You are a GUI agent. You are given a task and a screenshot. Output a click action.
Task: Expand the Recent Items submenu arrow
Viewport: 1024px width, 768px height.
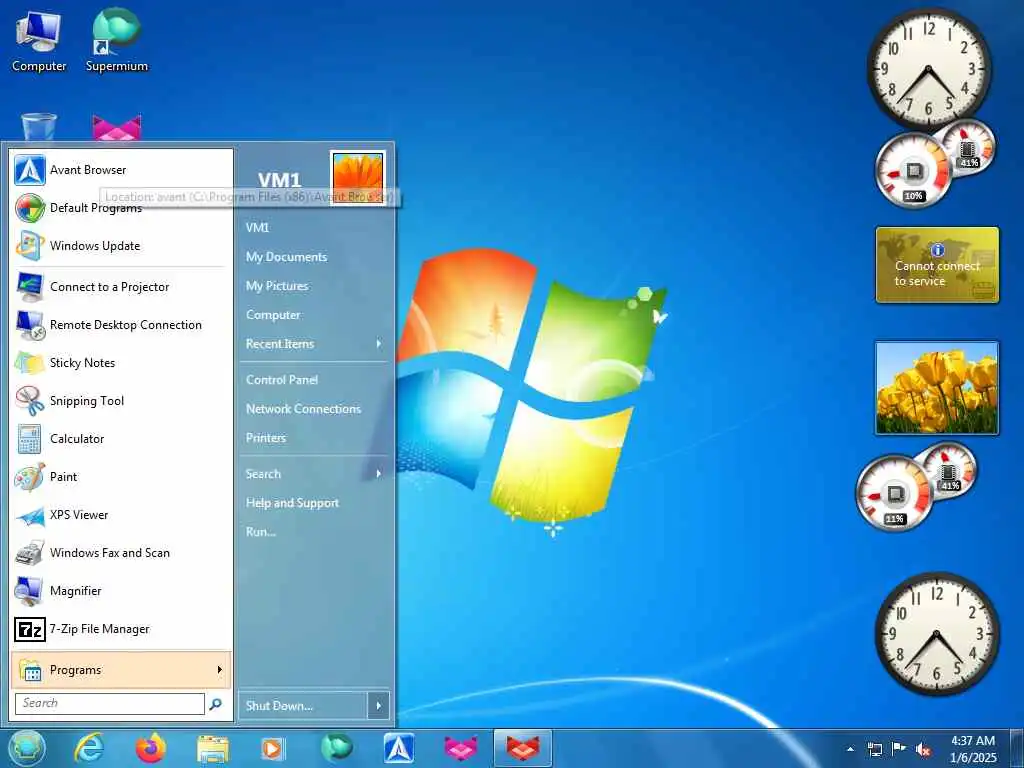[x=379, y=344]
